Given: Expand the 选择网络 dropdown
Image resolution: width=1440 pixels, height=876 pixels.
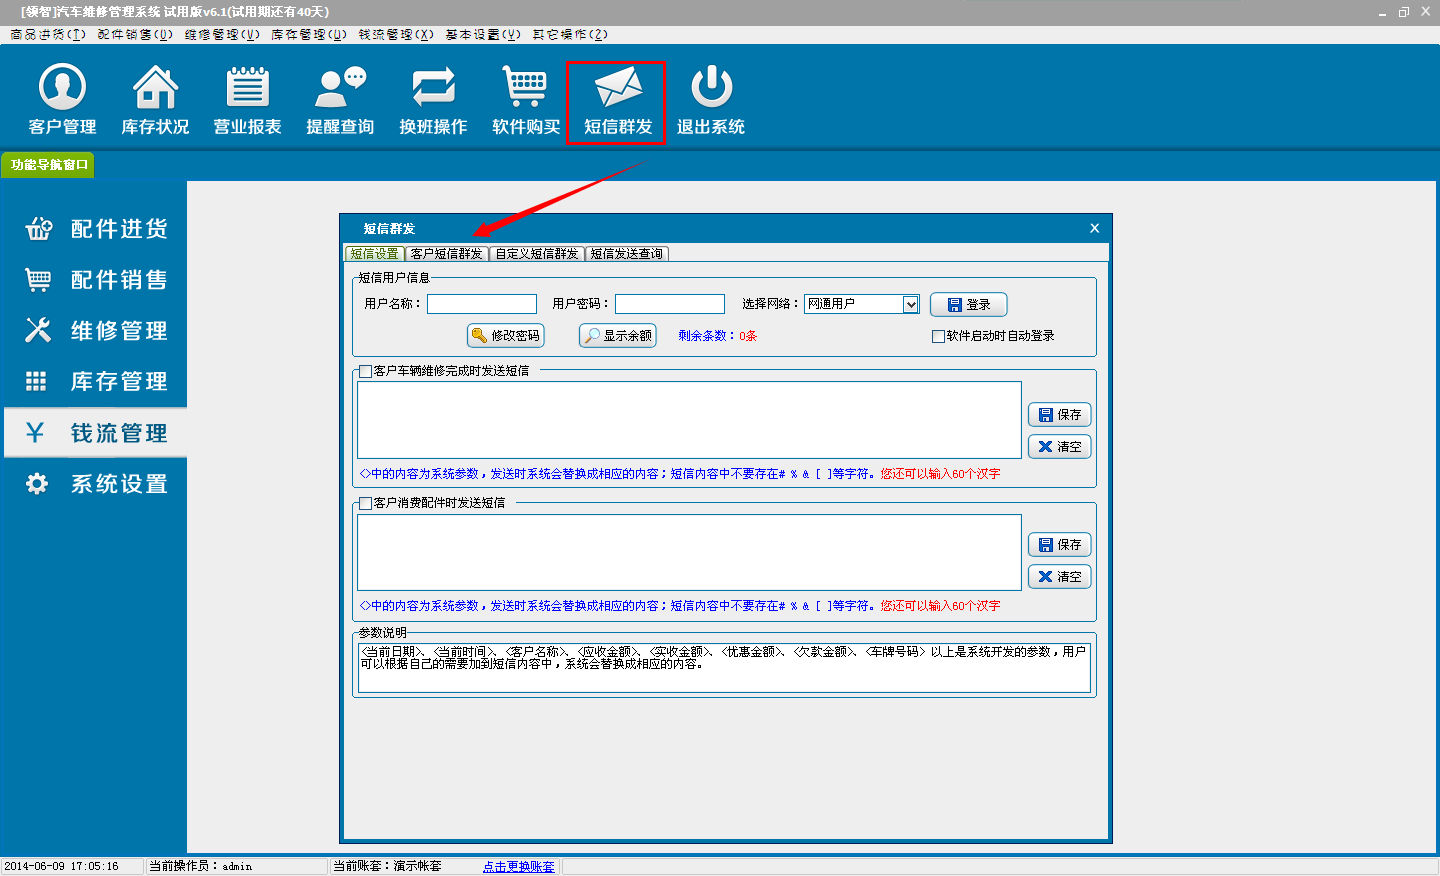Looking at the screenshot, I should (x=911, y=305).
